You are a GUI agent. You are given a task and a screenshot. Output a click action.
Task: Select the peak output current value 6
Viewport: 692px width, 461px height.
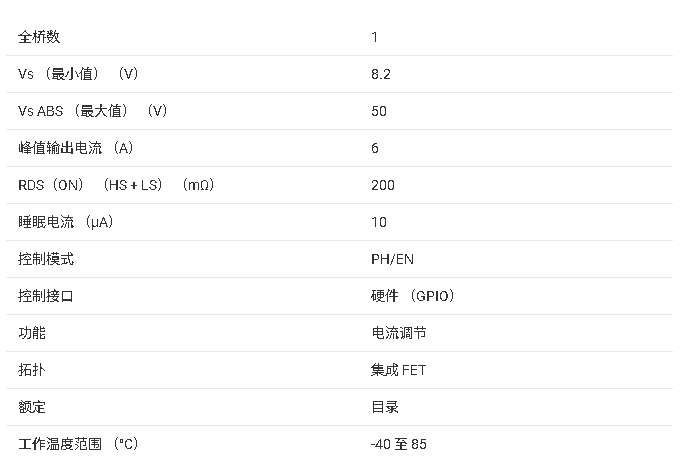click(x=375, y=148)
